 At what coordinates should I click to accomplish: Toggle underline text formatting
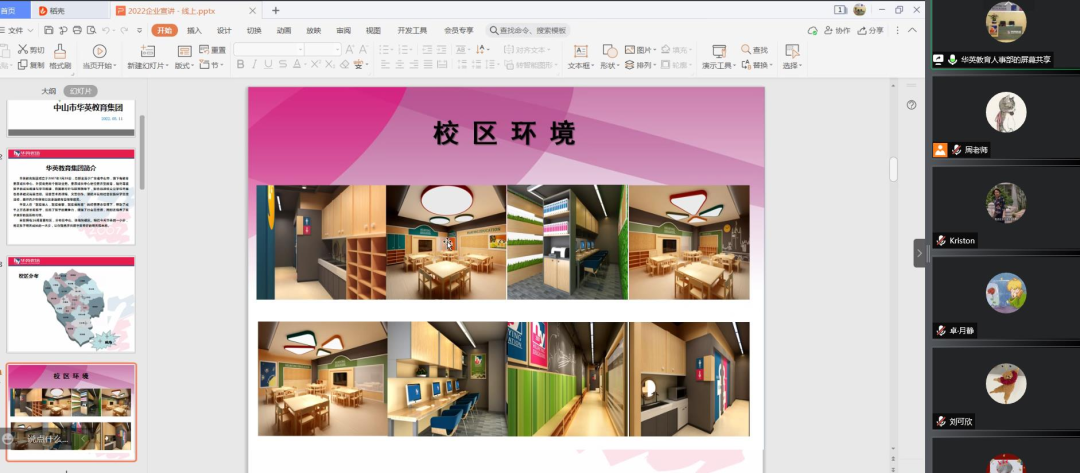(x=270, y=65)
